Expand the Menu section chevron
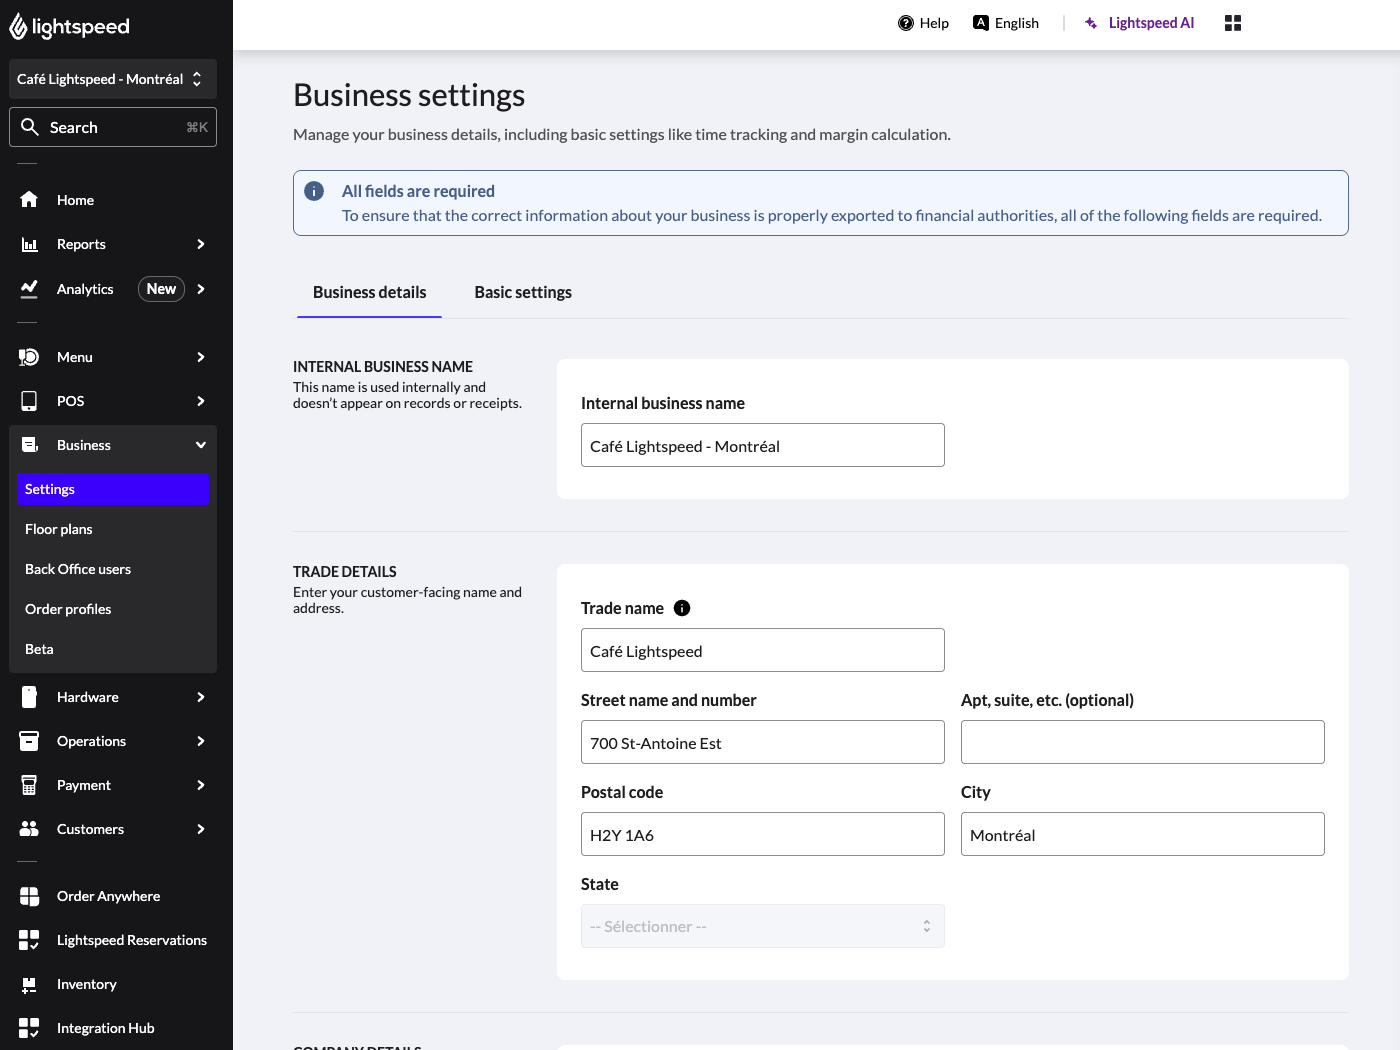The width and height of the screenshot is (1400, 1050). click(x=201, y=357)
